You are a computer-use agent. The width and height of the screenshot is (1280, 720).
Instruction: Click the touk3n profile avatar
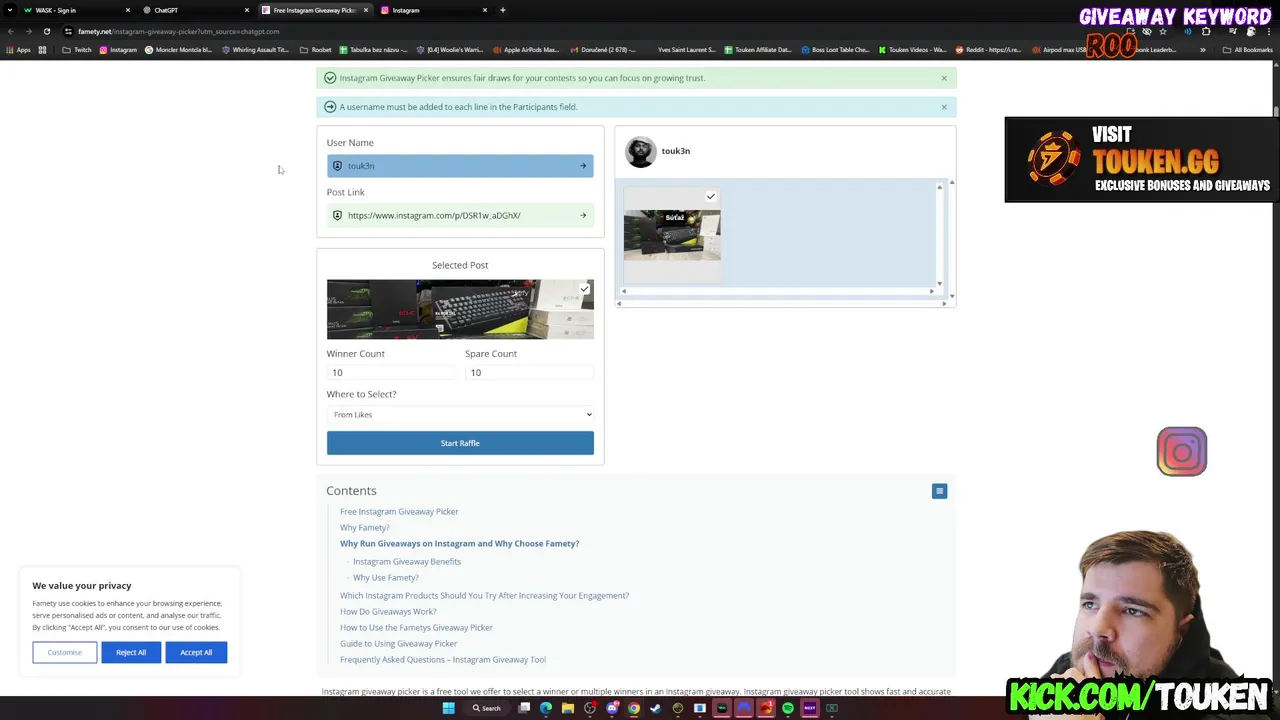(640, 152)
